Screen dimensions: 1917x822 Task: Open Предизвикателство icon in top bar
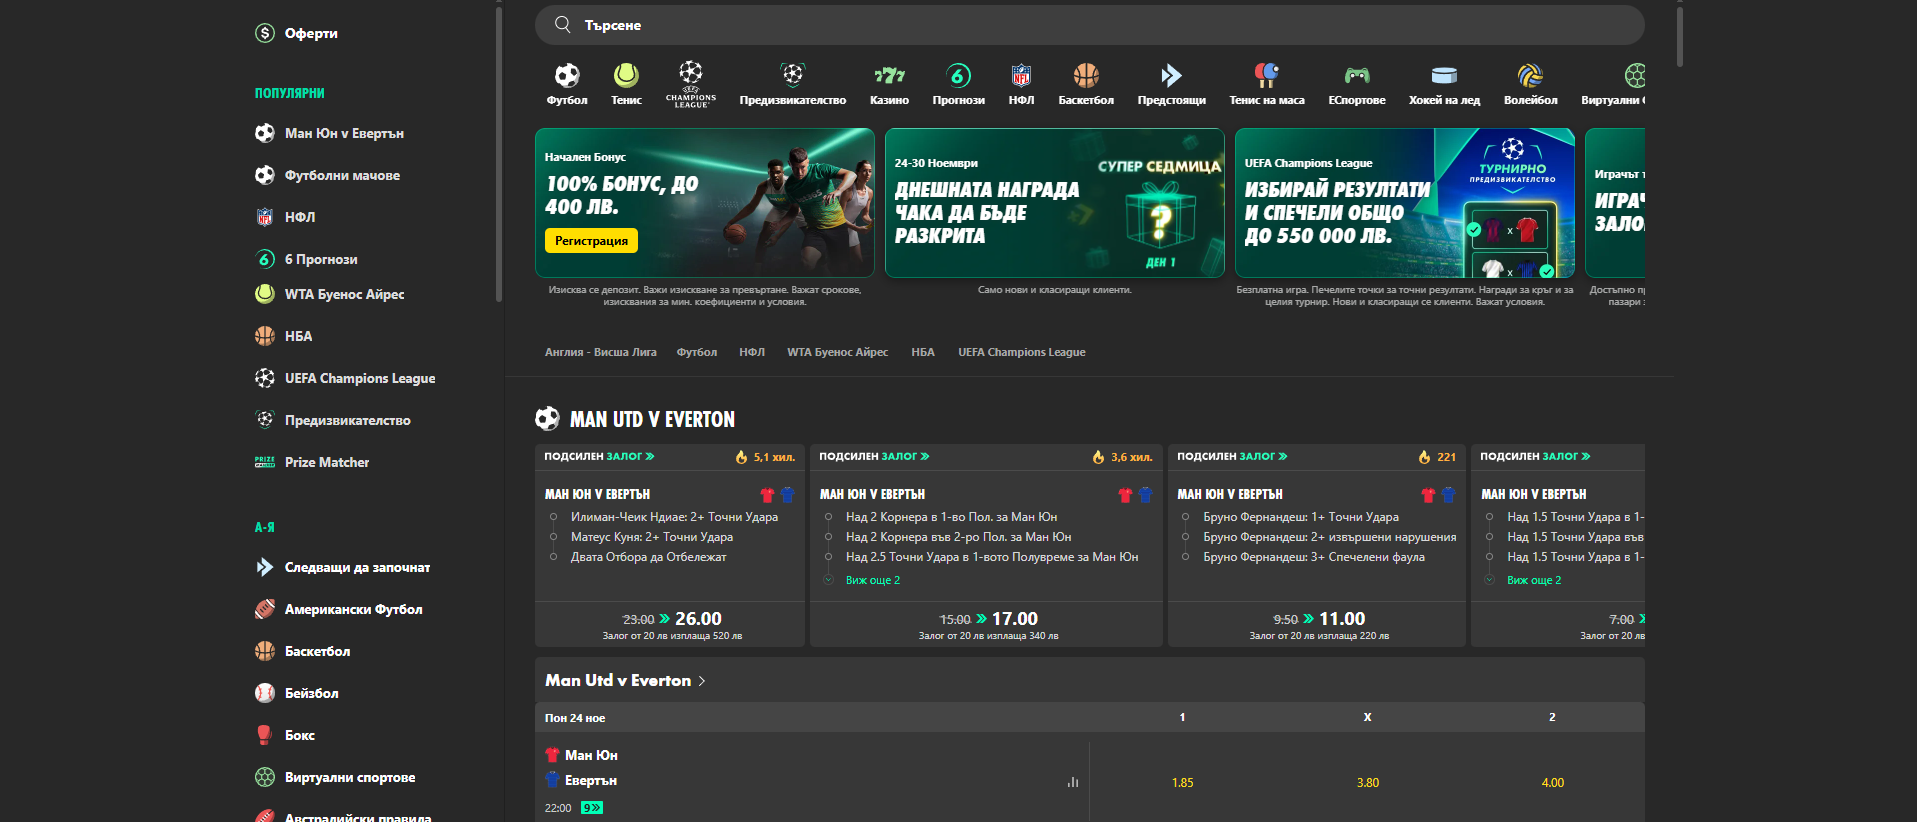click(793, 84)
